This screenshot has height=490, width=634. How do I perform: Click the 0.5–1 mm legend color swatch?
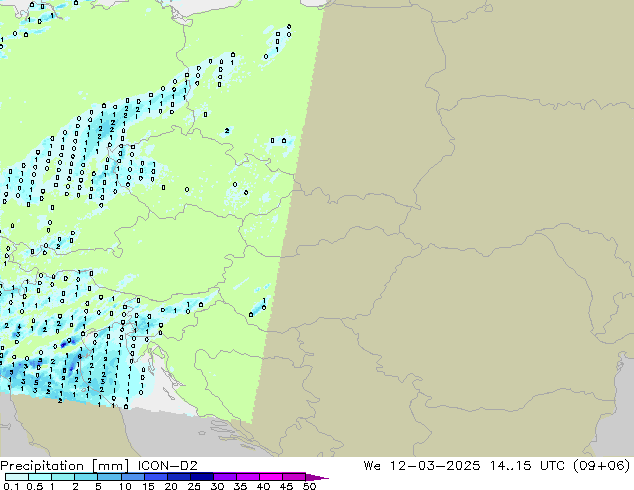pos(40,477)
